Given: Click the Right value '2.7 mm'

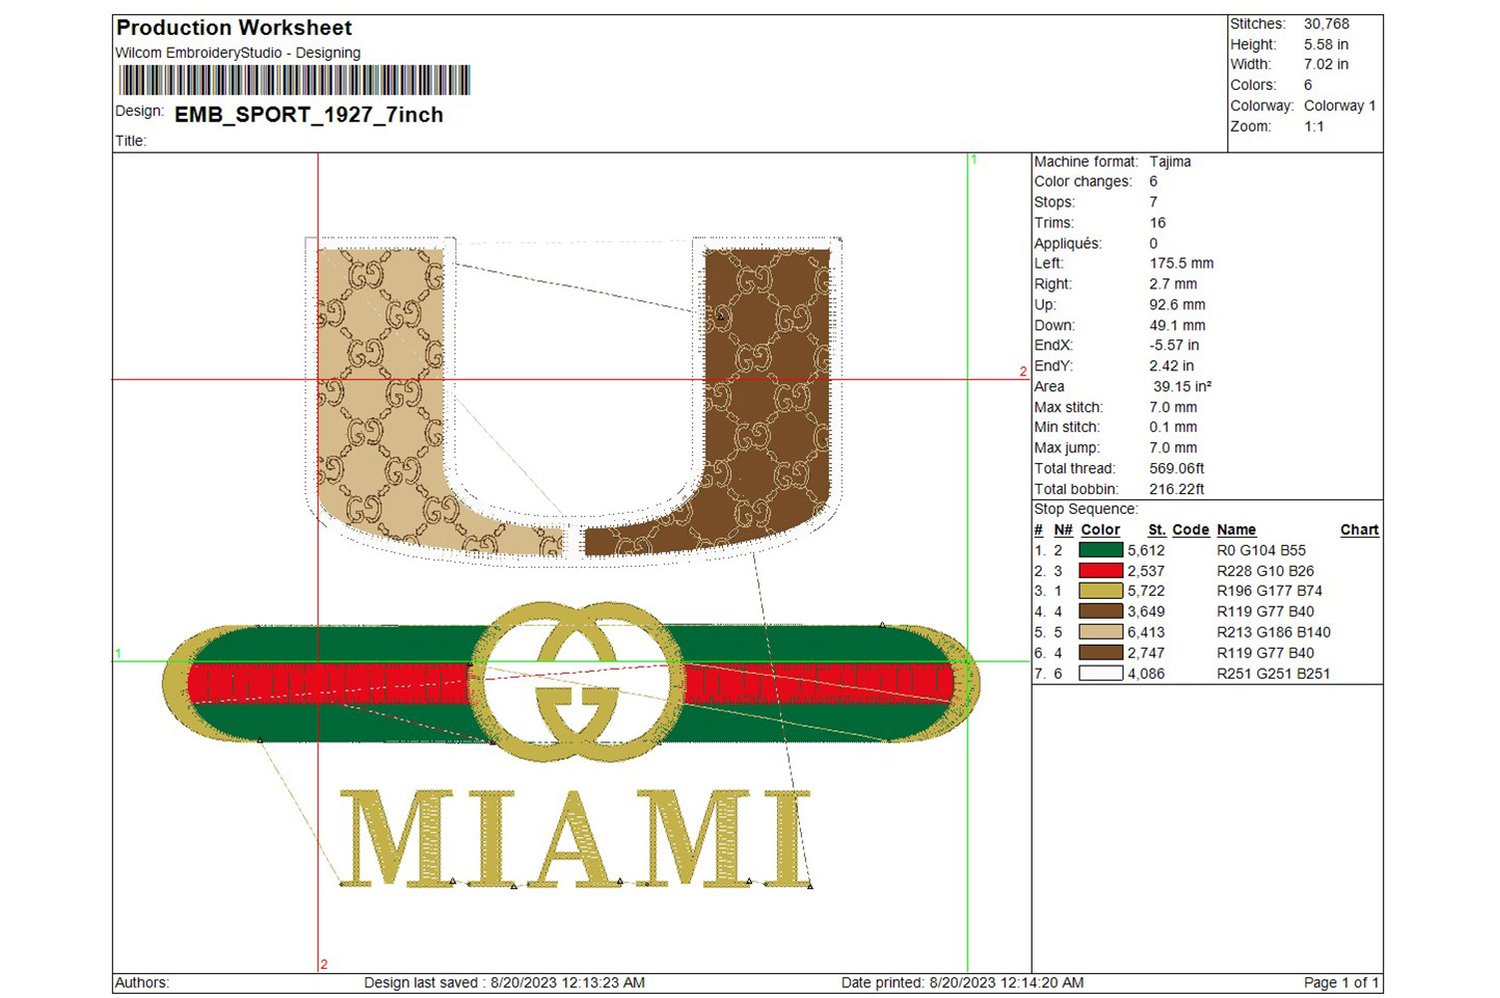Looking at the screenshot, I should (1173, 284).
